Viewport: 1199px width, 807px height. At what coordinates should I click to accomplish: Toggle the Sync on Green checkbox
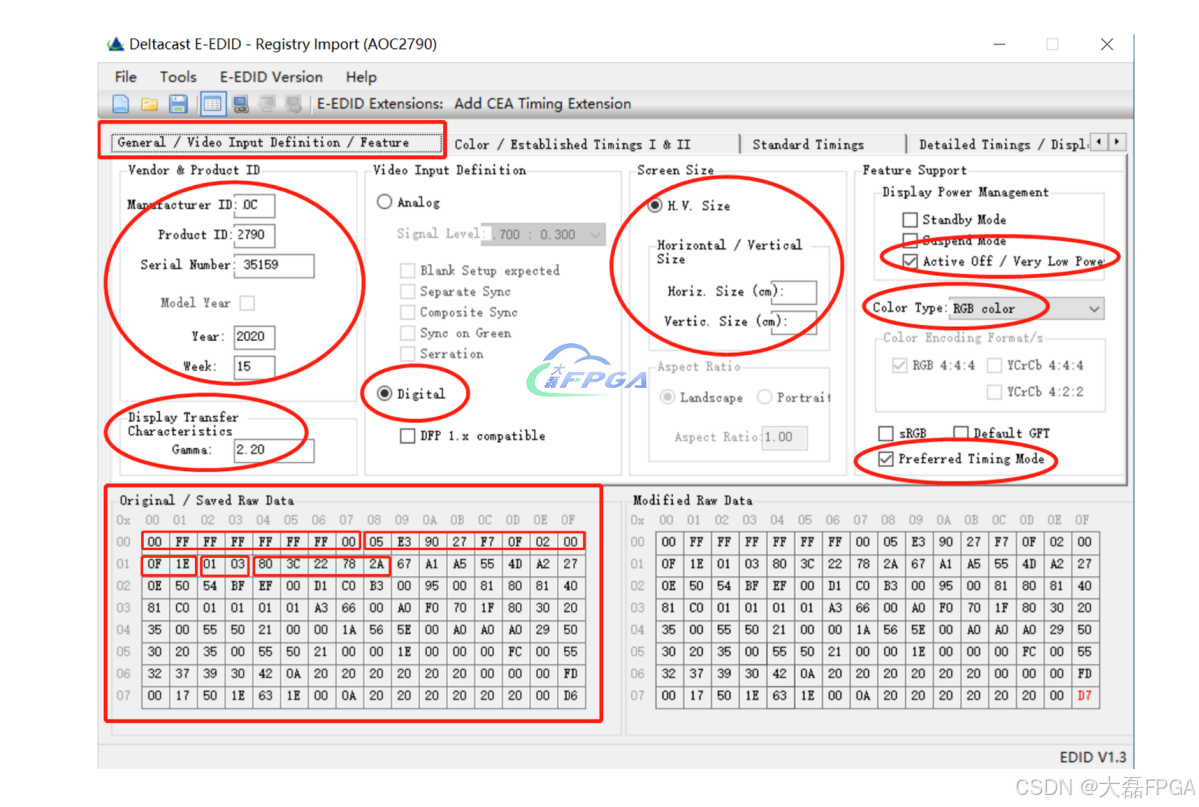tap(408, 333)
